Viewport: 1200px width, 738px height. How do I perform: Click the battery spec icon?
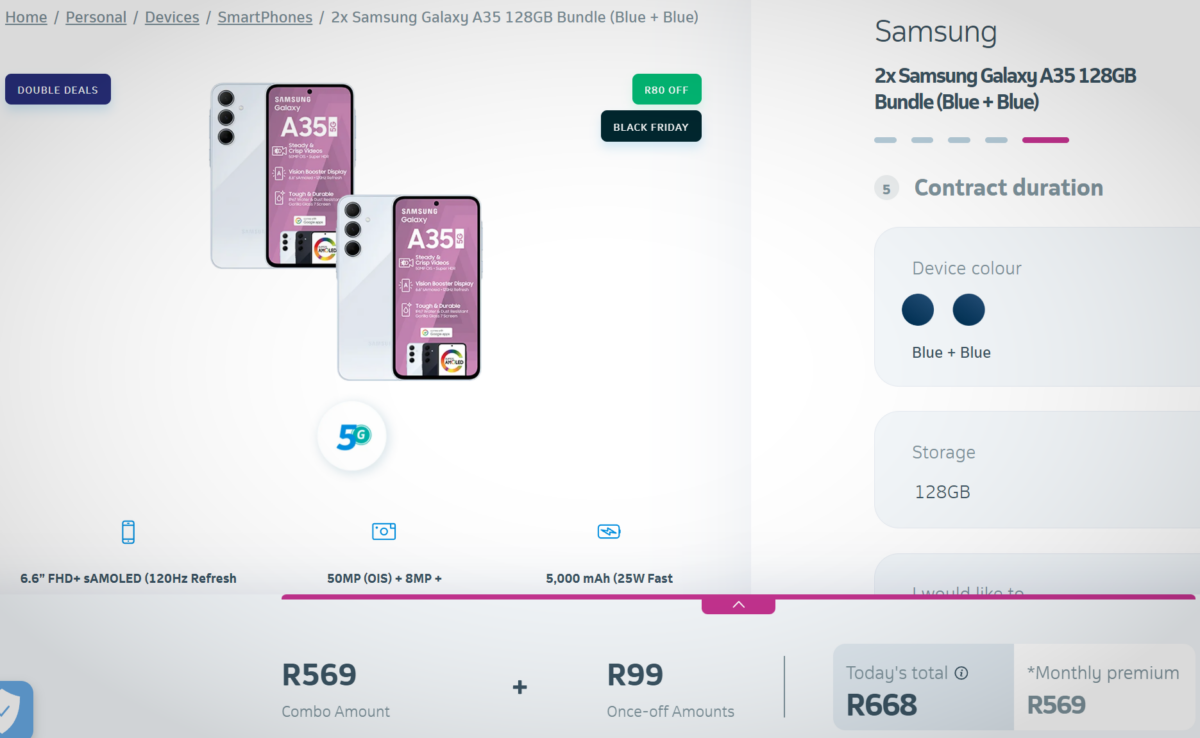tap(609, 531)
